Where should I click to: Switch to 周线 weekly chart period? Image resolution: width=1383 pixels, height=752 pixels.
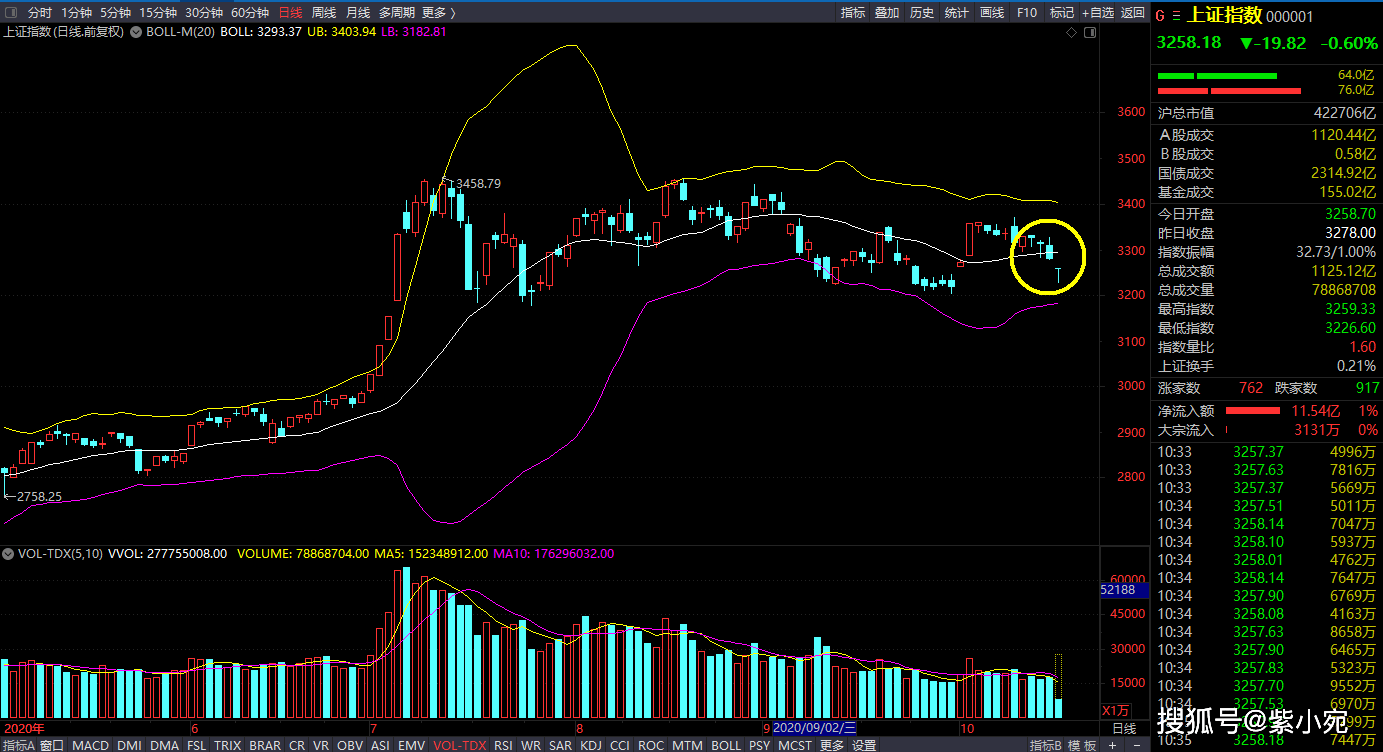(323, 13)
